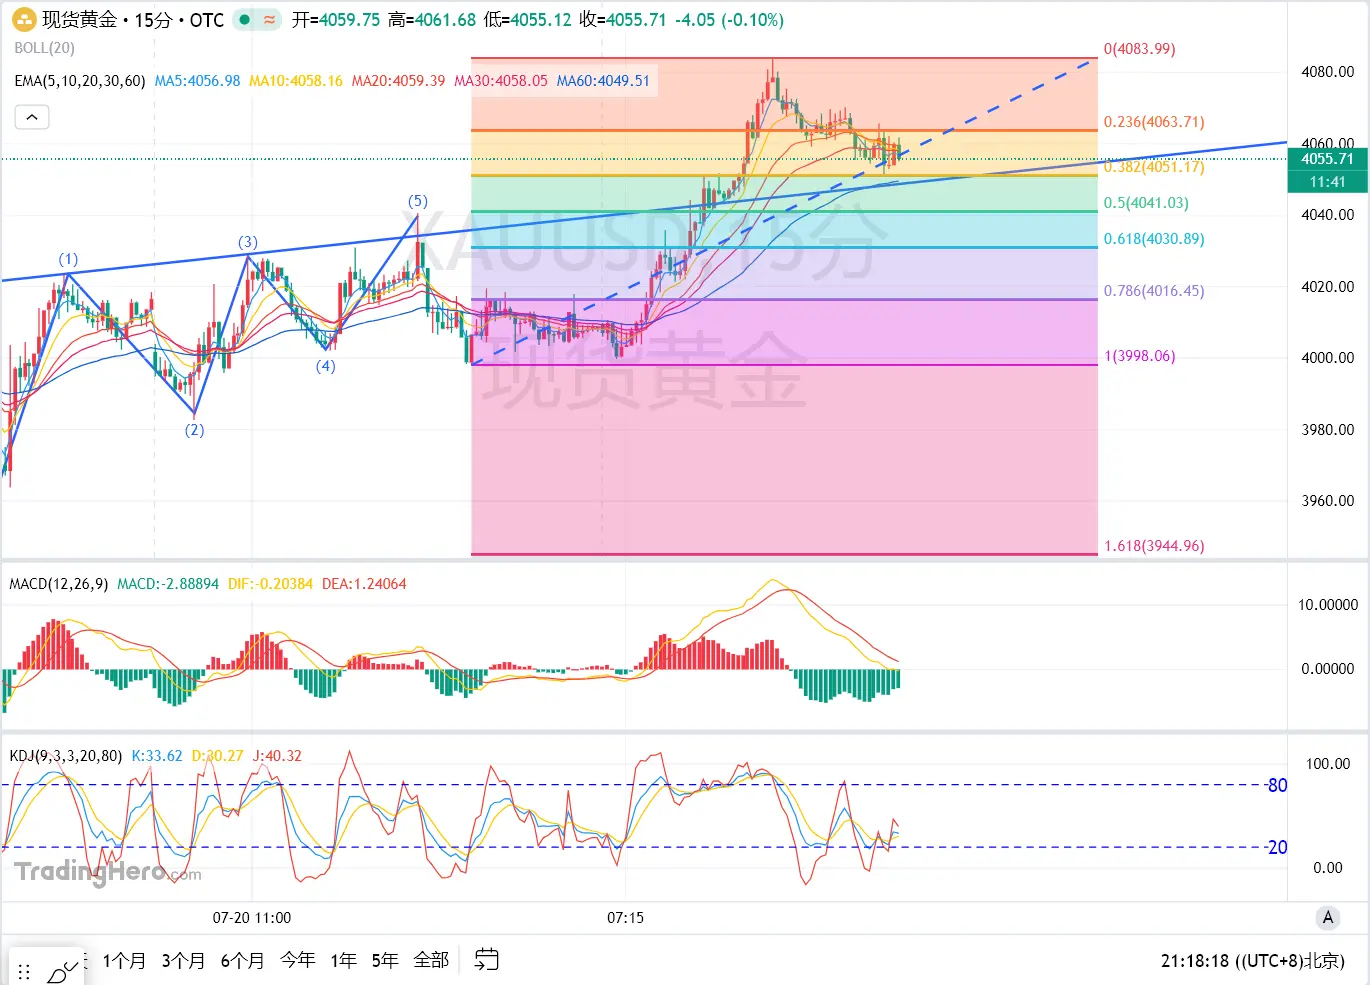
Task: Click the 现货黄金 symbol title
Action: coord(80,20)
